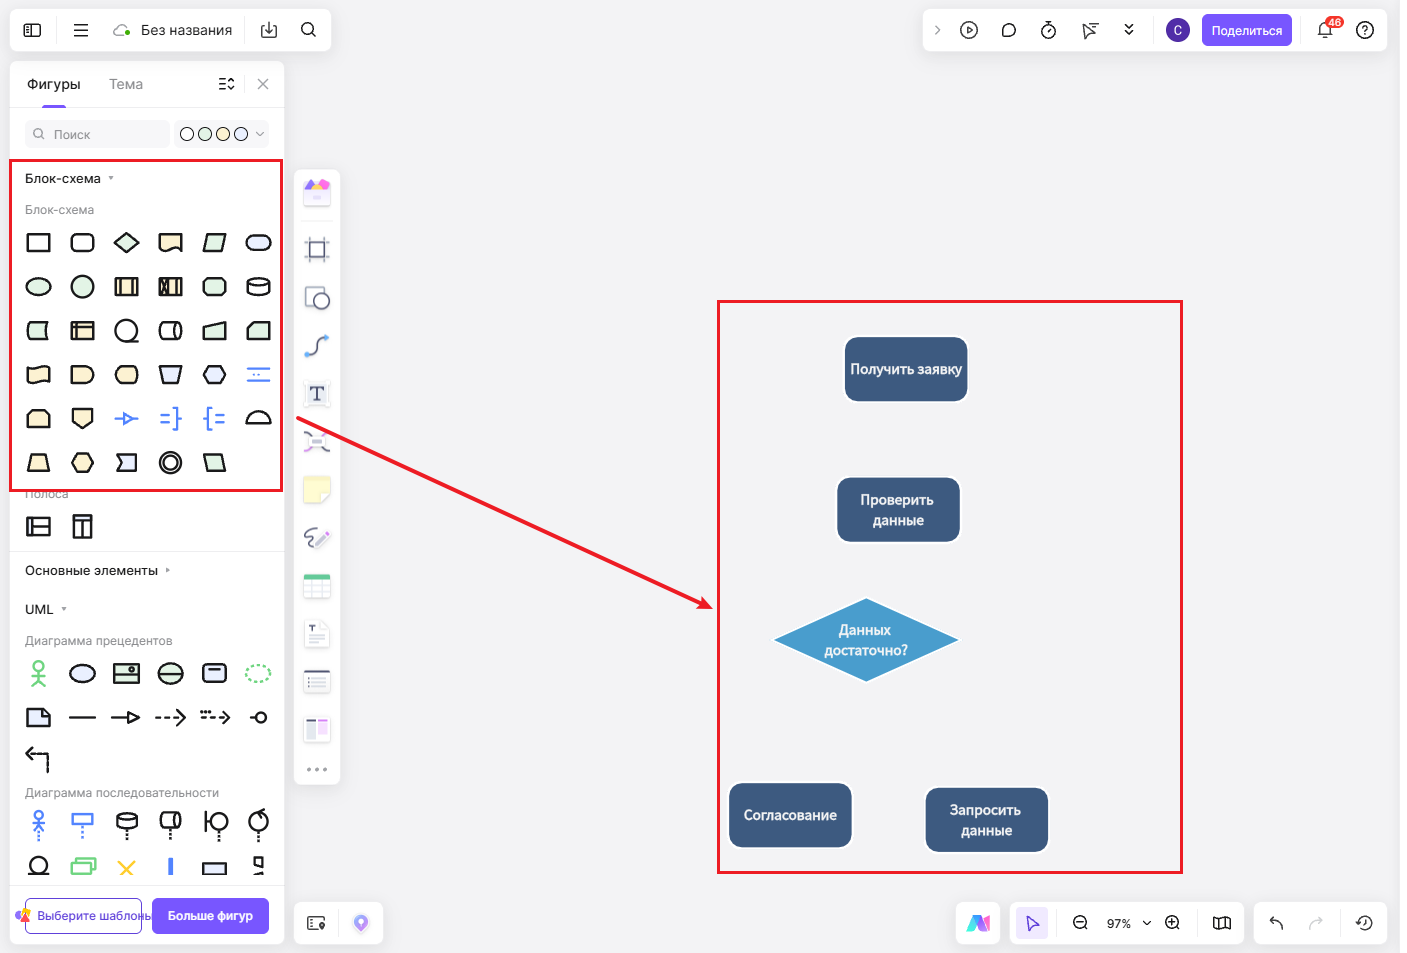Switch to the Тема tab
The image size is (1407, 953).
(x=126, y=84)
